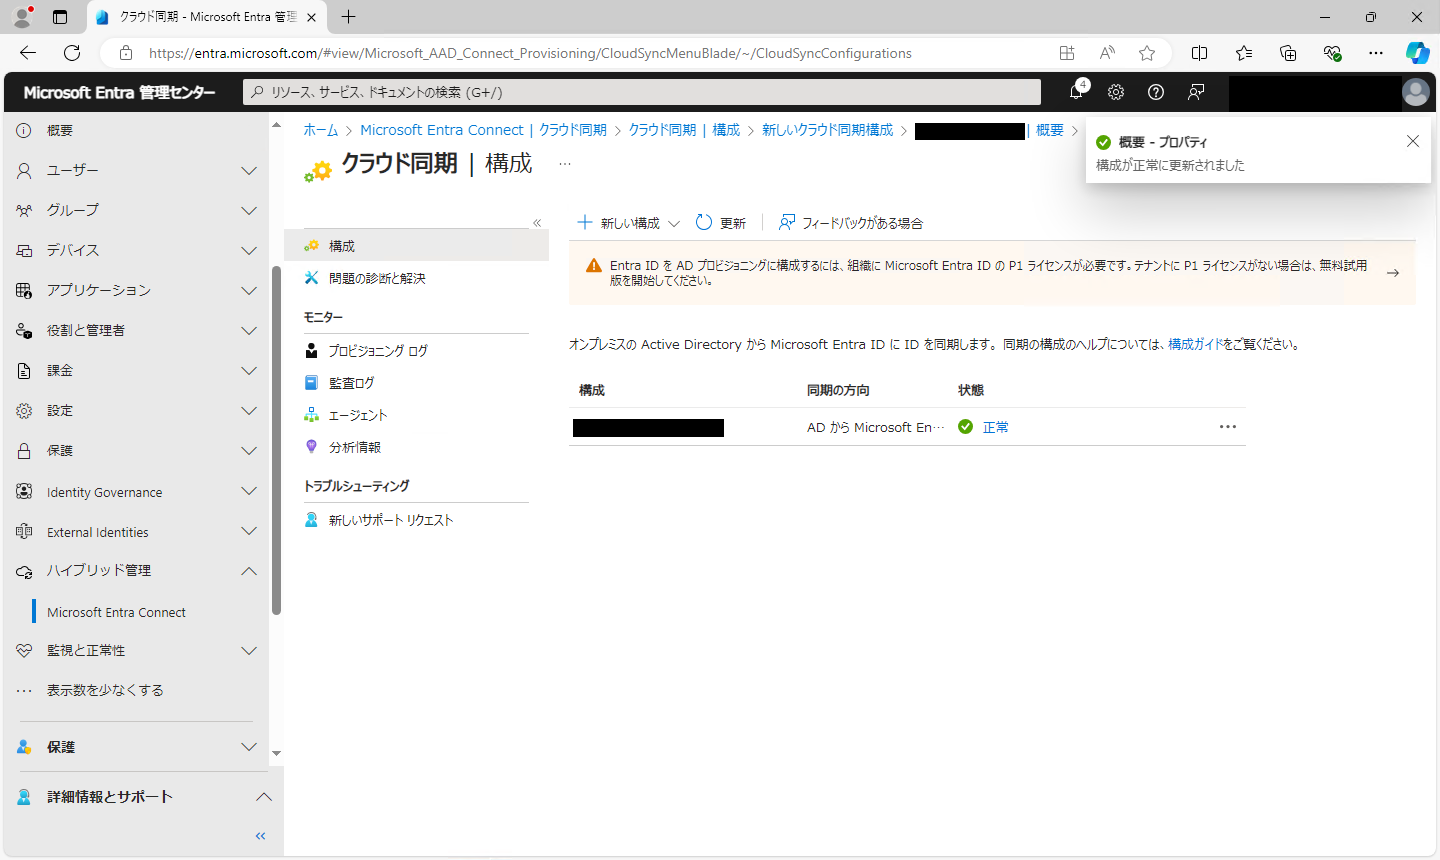
Task: Click the 更新 refresh button
Action: (x=721, y=223)
